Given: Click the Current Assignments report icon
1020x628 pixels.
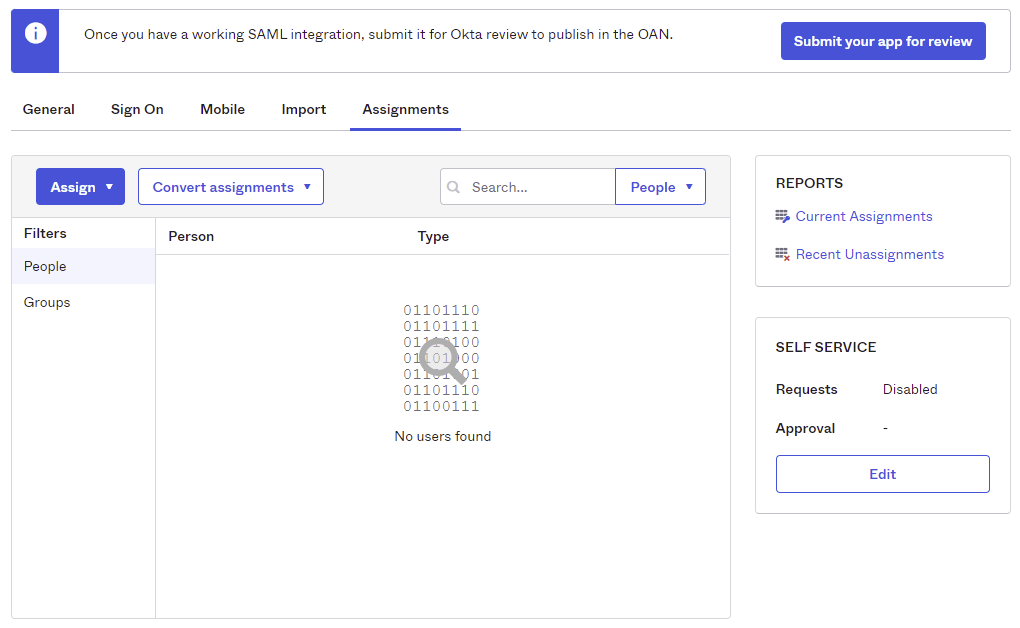Looking at the screenshot, I should click(782, 216).
